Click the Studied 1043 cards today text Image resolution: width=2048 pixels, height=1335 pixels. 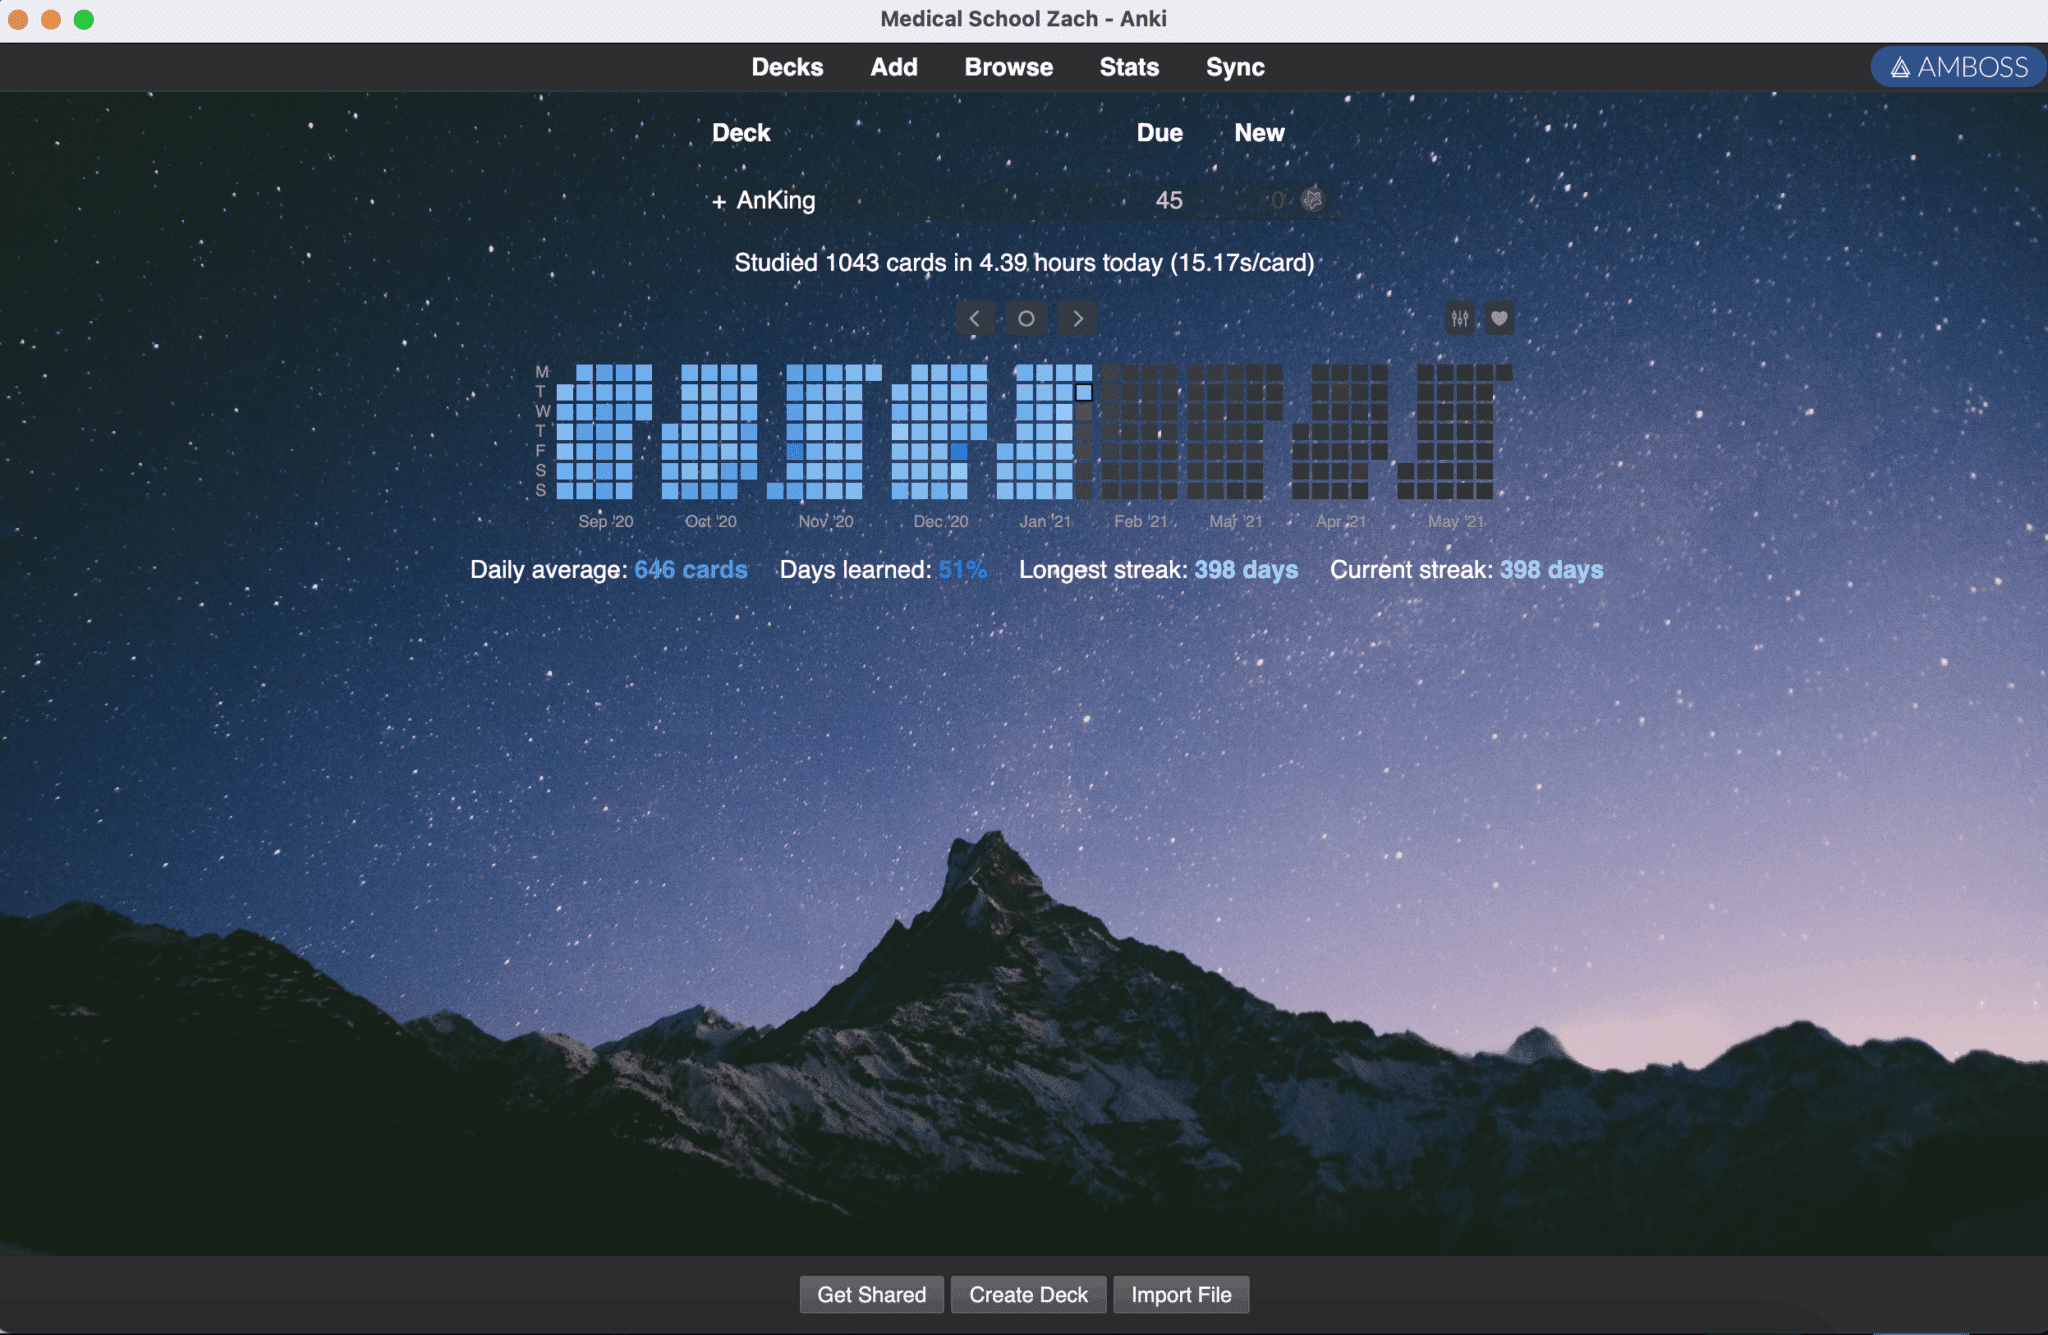point(1024,262)
